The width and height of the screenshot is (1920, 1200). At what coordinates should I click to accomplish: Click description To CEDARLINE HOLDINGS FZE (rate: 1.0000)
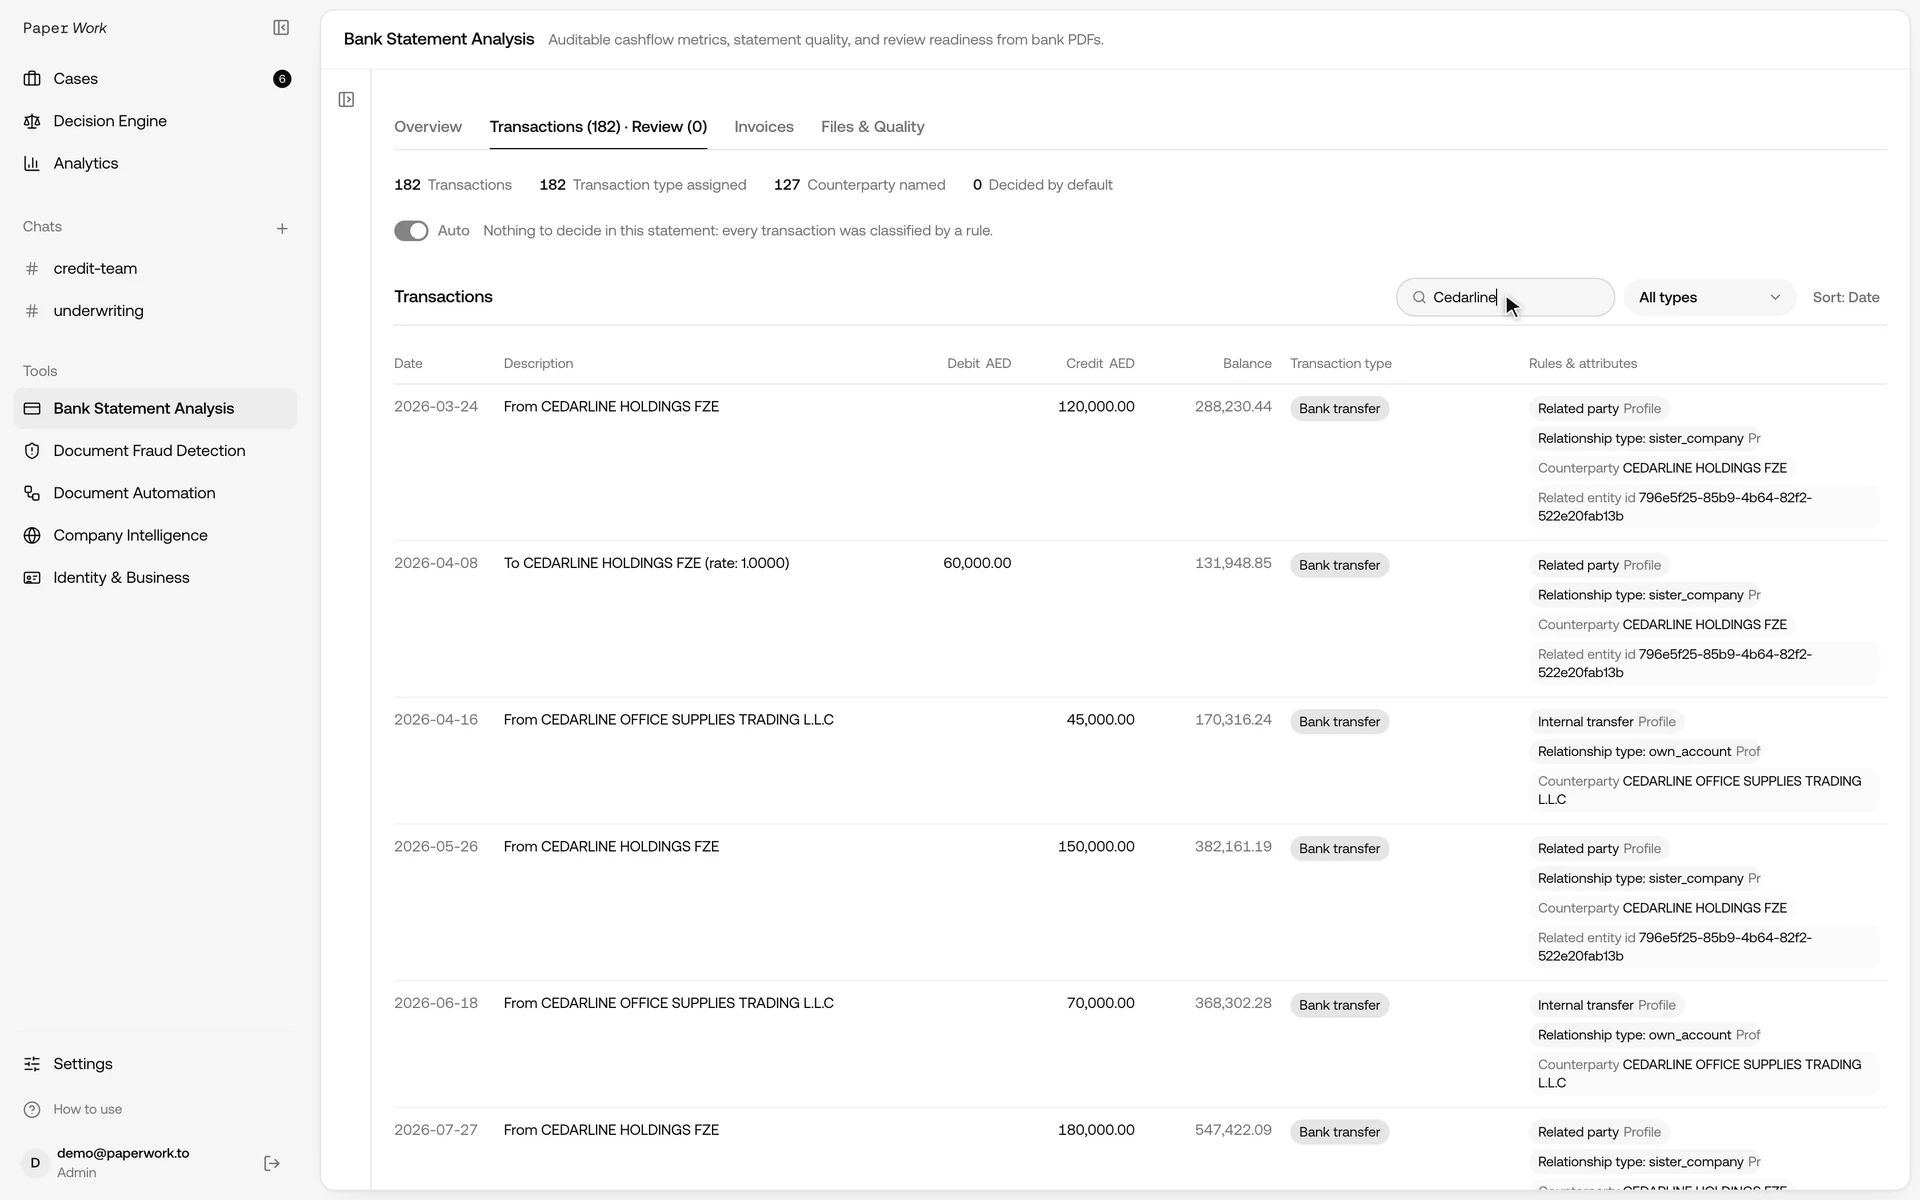click(646, 564)
